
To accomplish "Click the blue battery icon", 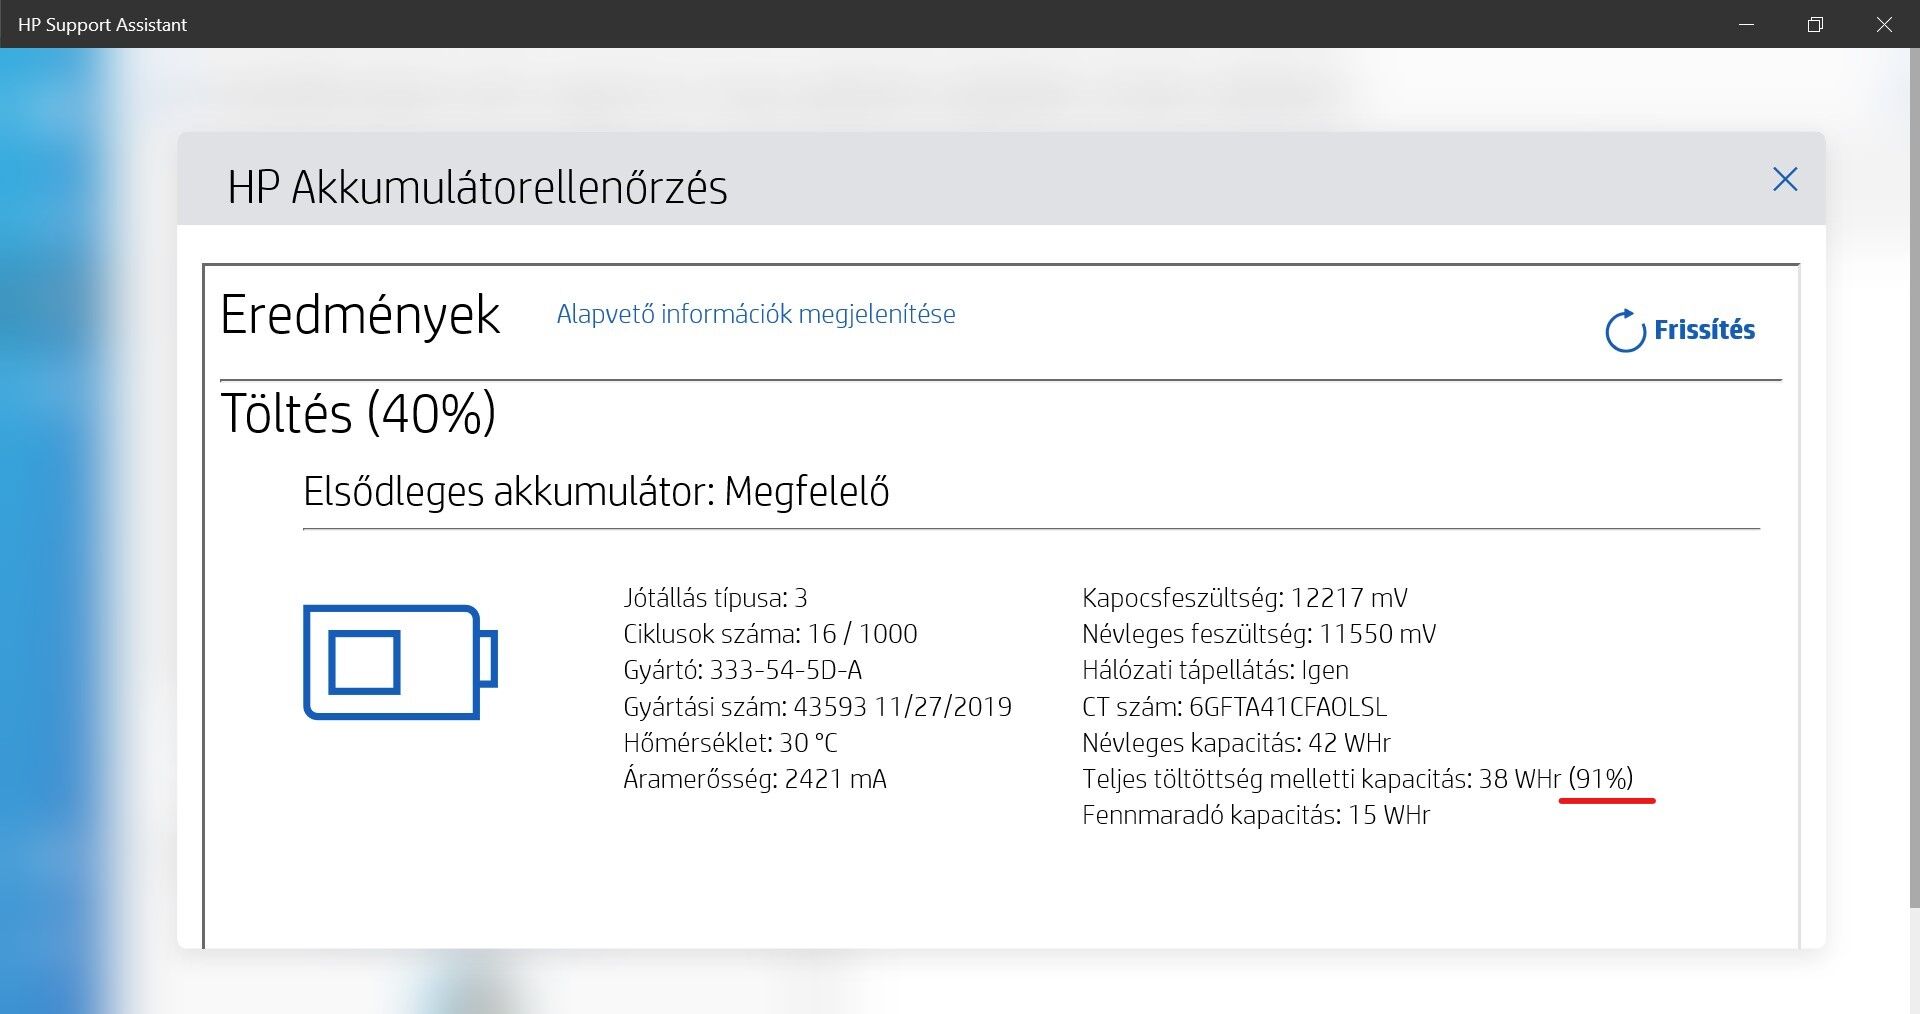I will point(400,662).
